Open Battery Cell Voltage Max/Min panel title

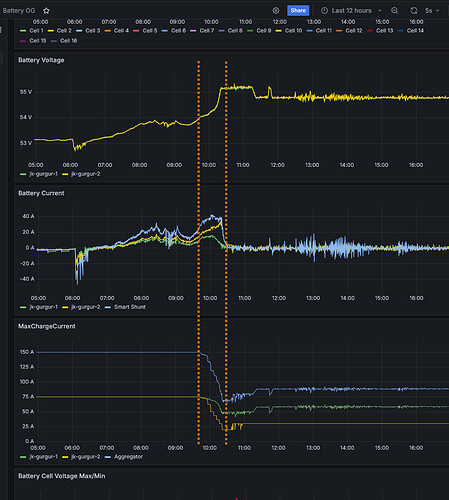[62, 476]
